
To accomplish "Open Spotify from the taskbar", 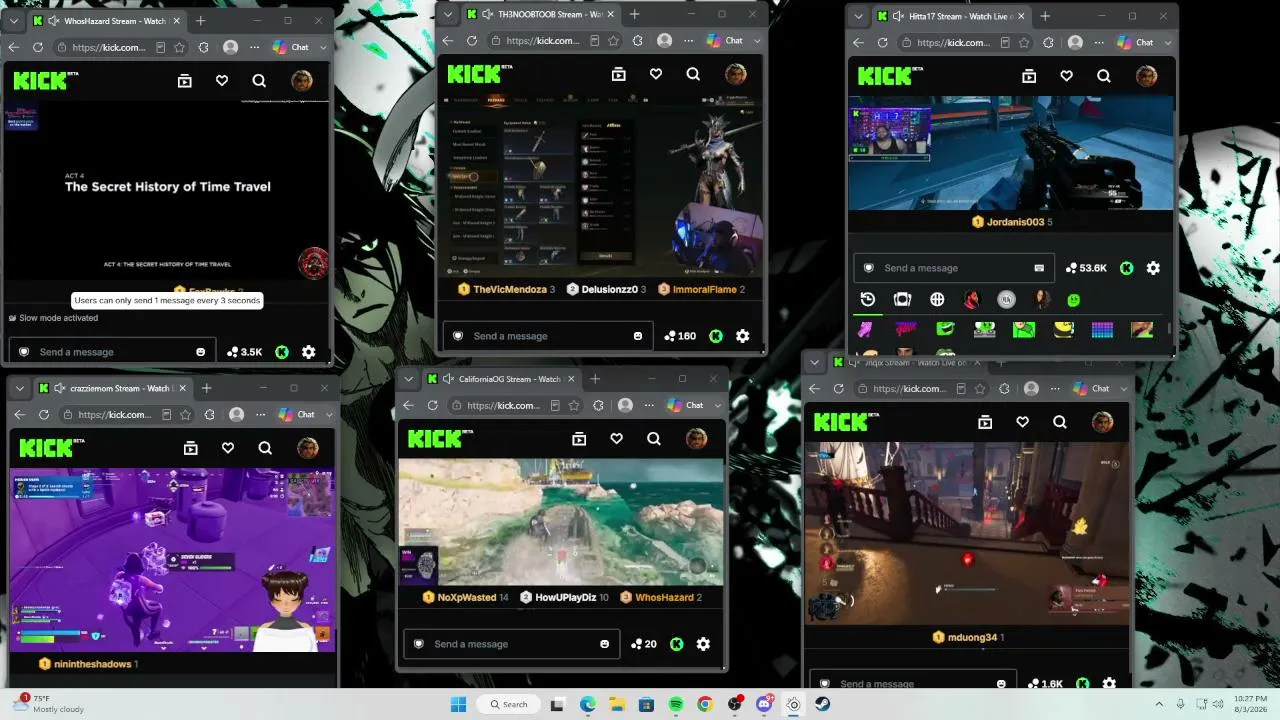I will click(x=676, y=704).
